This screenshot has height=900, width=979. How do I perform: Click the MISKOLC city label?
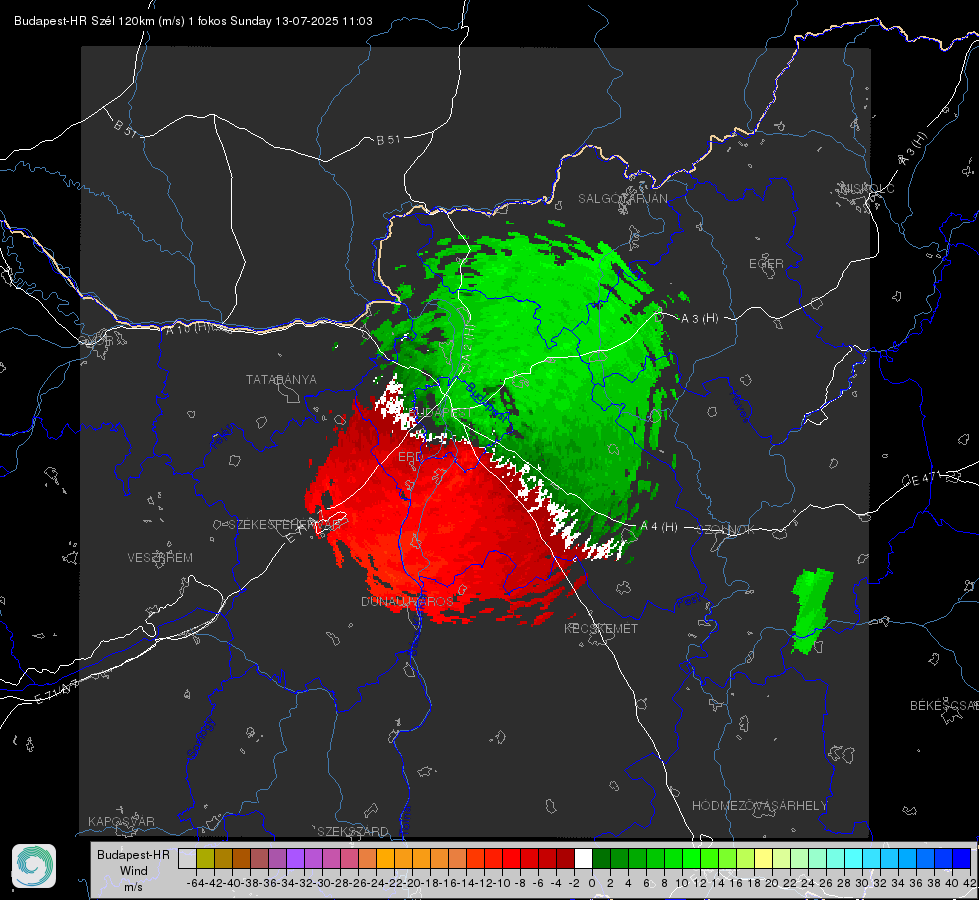[x=867, y=188]
